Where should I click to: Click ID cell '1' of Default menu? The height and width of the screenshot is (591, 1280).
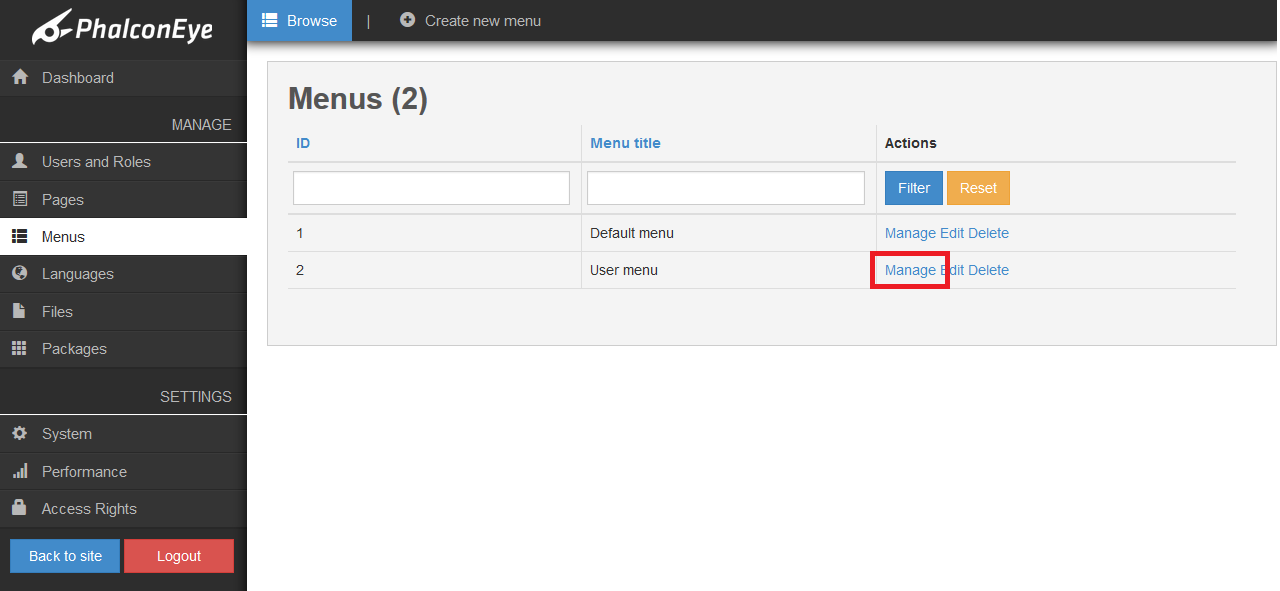[x=435, y=233]
